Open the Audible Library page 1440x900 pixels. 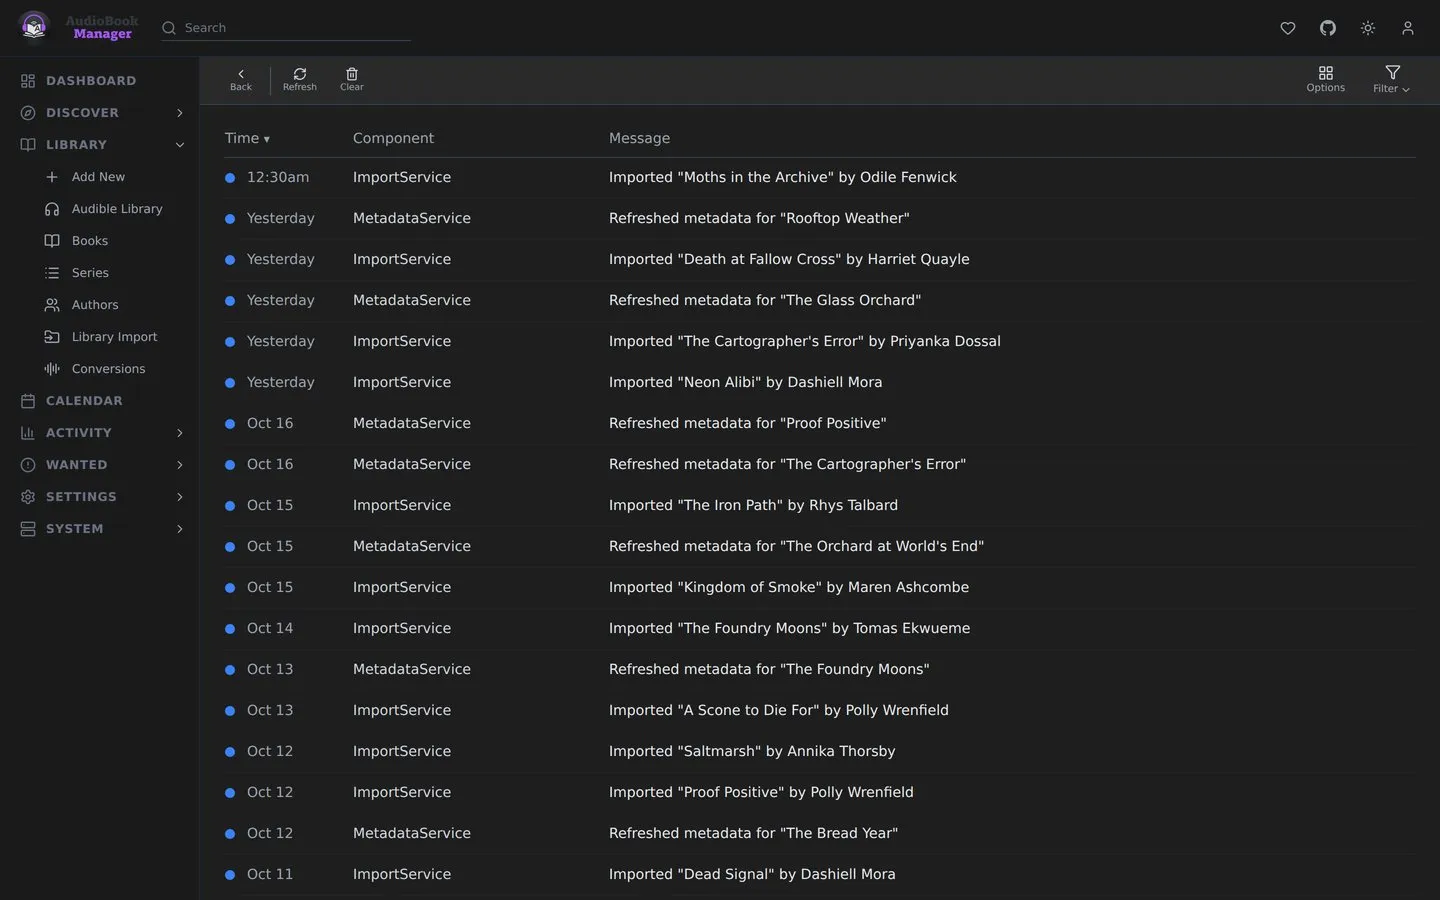pos(116,209)
